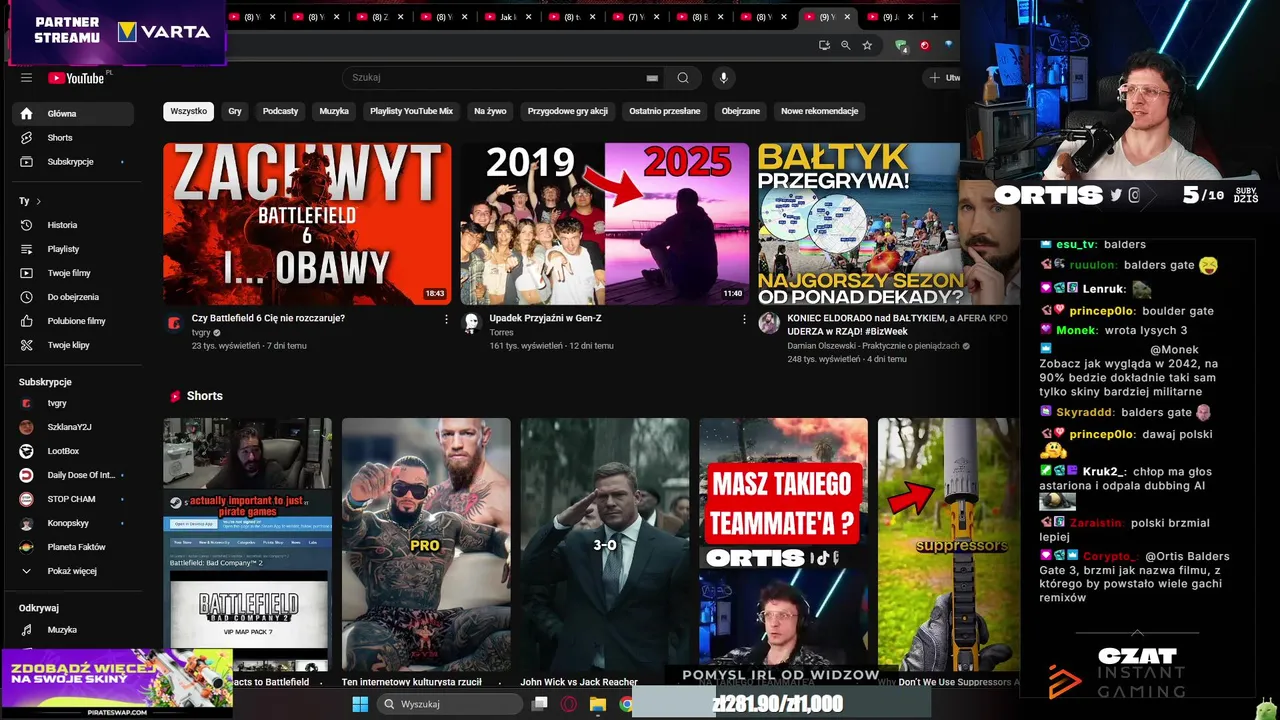Click the search magnifier button
This screenshot has width=1280, height=720.
coord(683,78)
